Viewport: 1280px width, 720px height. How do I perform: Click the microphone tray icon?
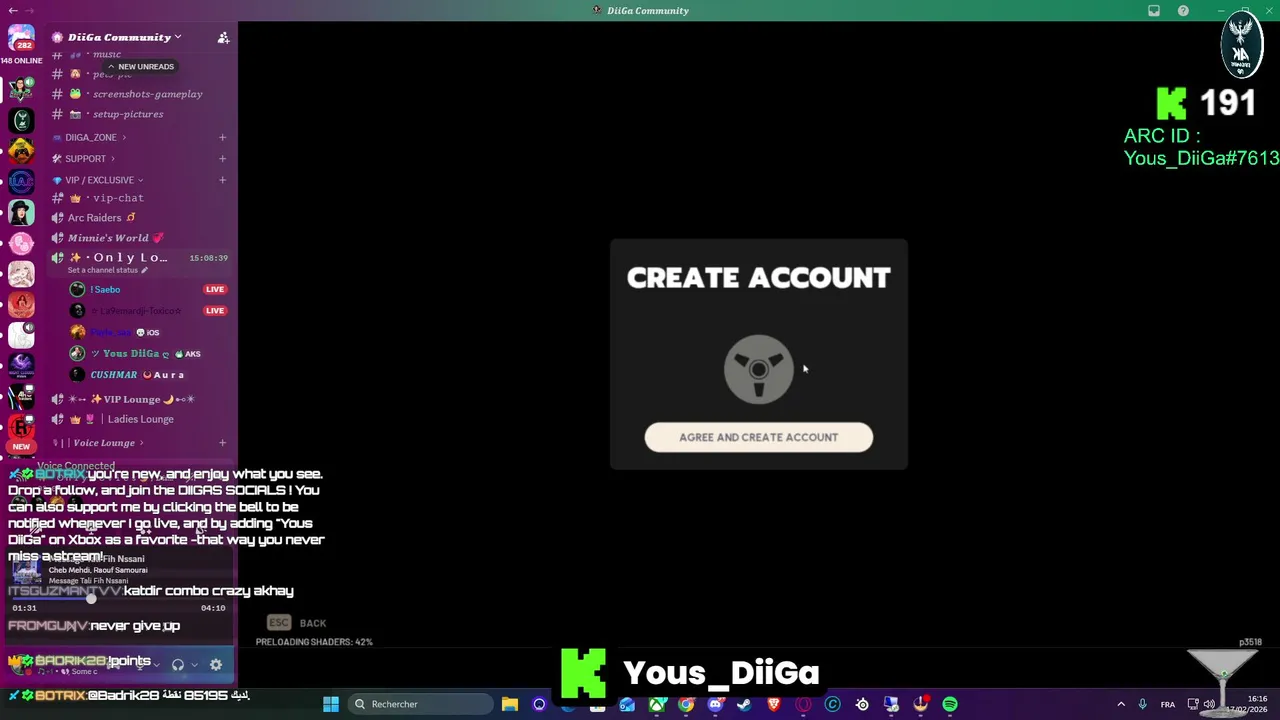(1143, 704)
